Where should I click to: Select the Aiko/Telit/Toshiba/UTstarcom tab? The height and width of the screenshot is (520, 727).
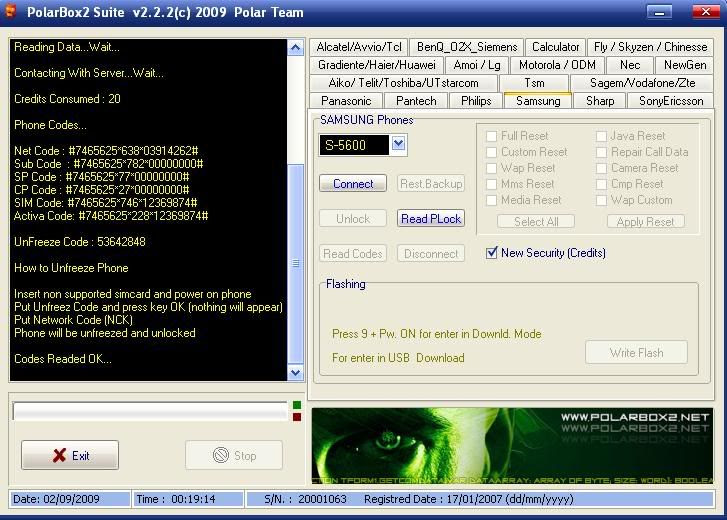[403, 83]
